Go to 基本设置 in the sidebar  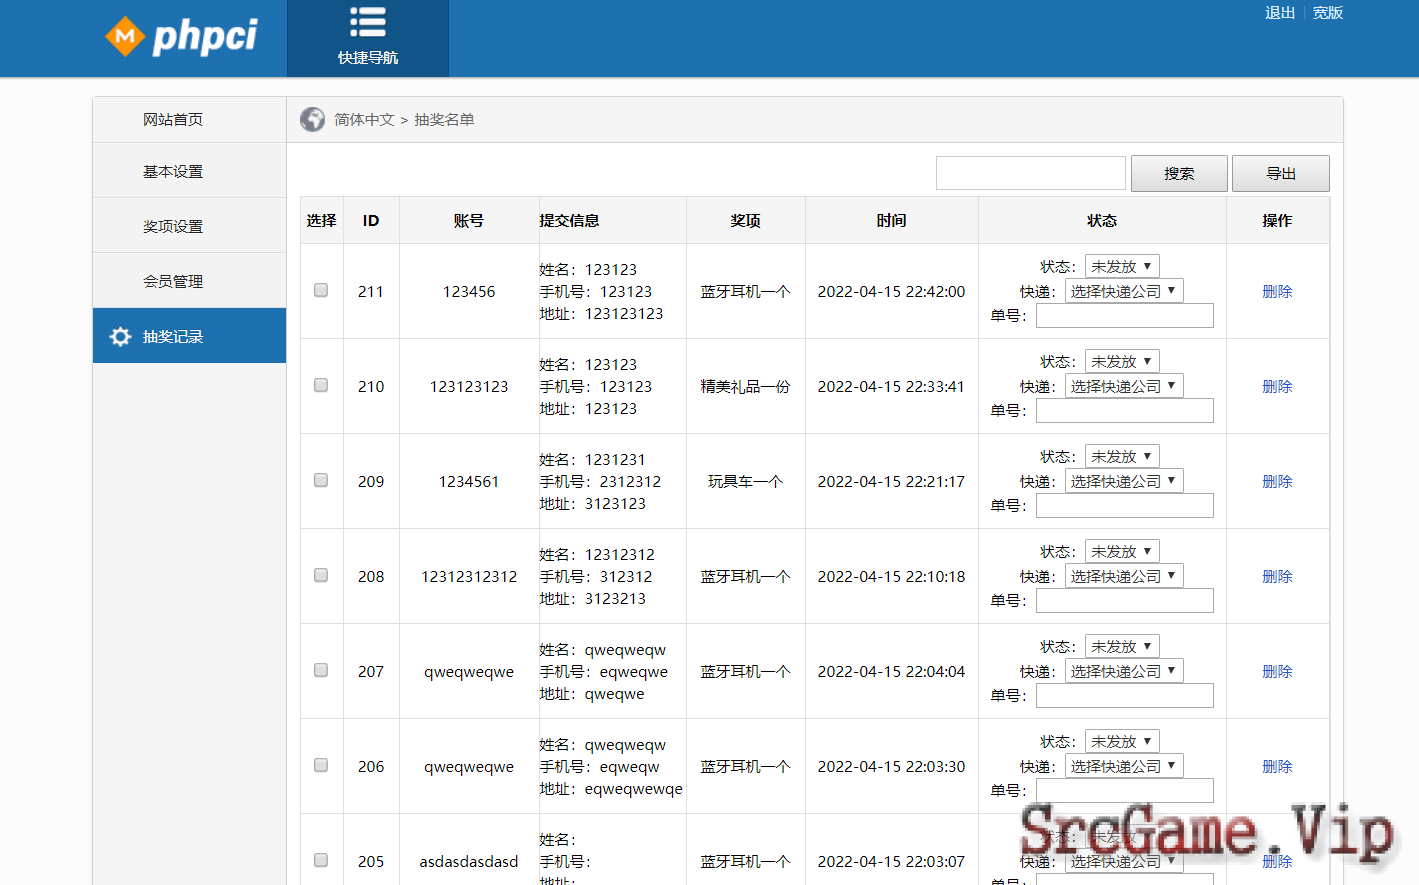173,172
